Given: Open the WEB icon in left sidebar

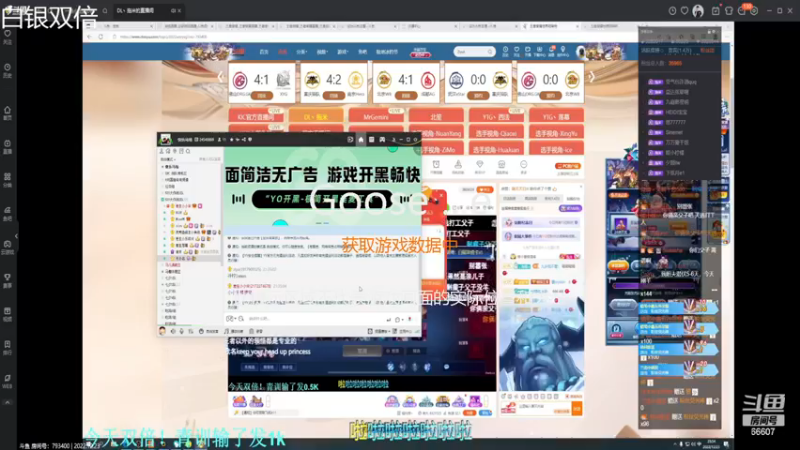Looking at the screenshot, I should pos(8,381).
